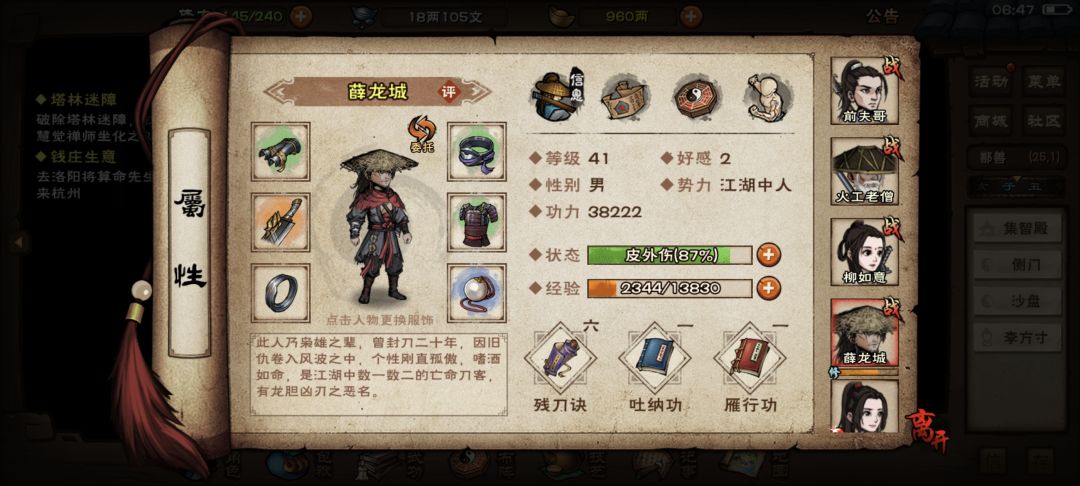Open the yin-yang bagua tab icon

pos(696,97)
